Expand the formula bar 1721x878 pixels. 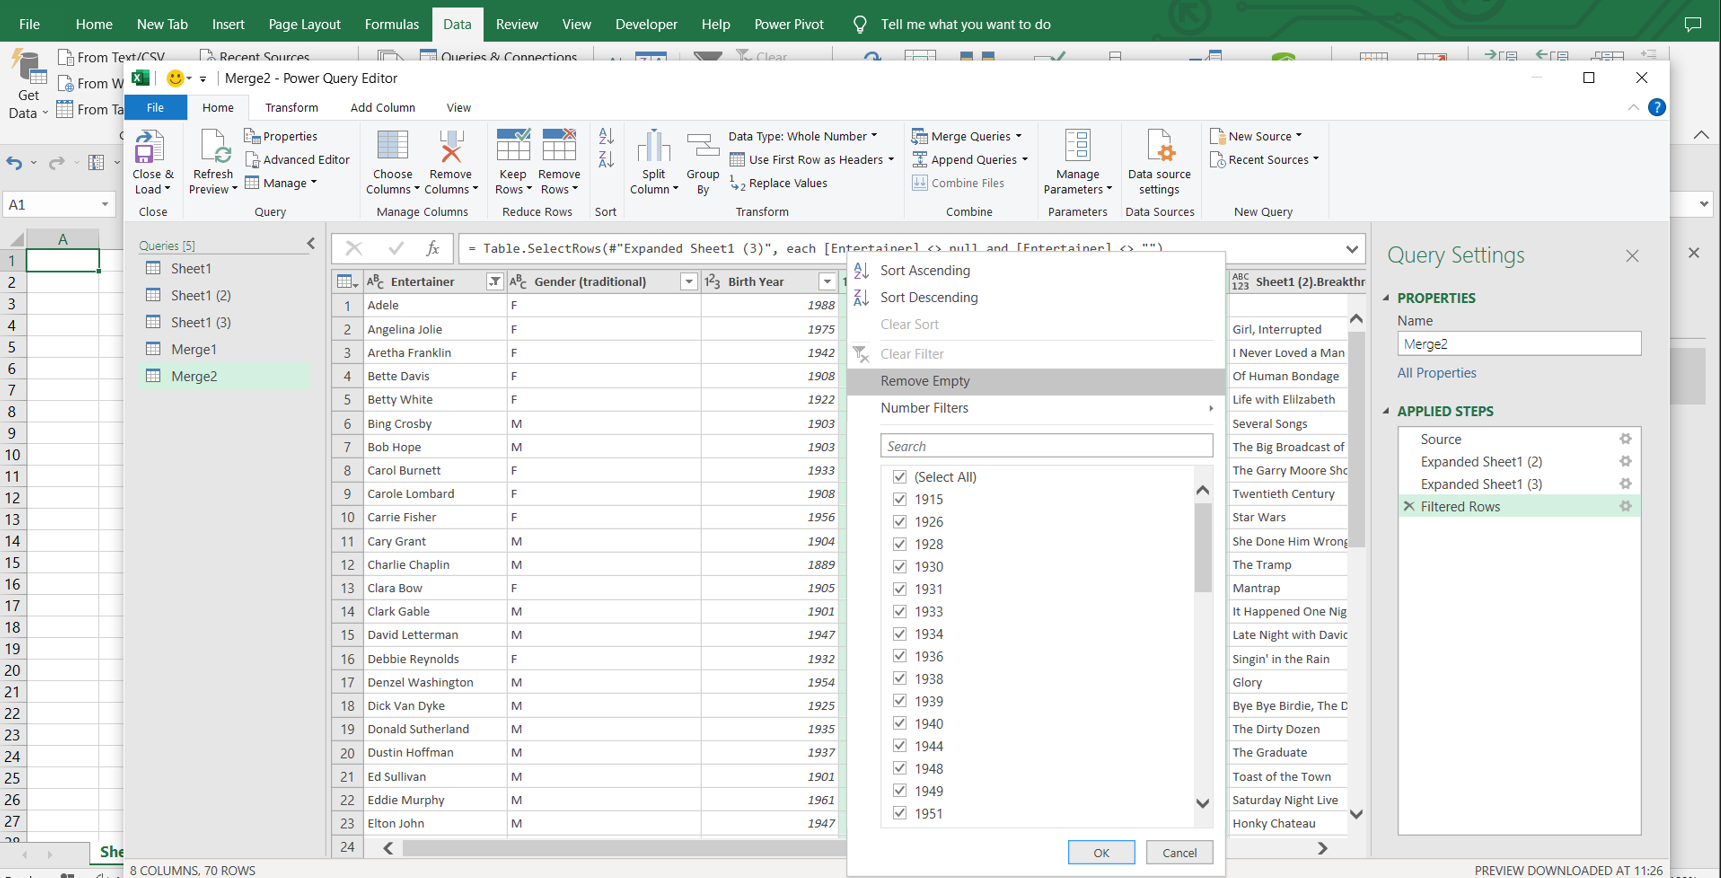pyautogui.click(x=1352, y=249)
